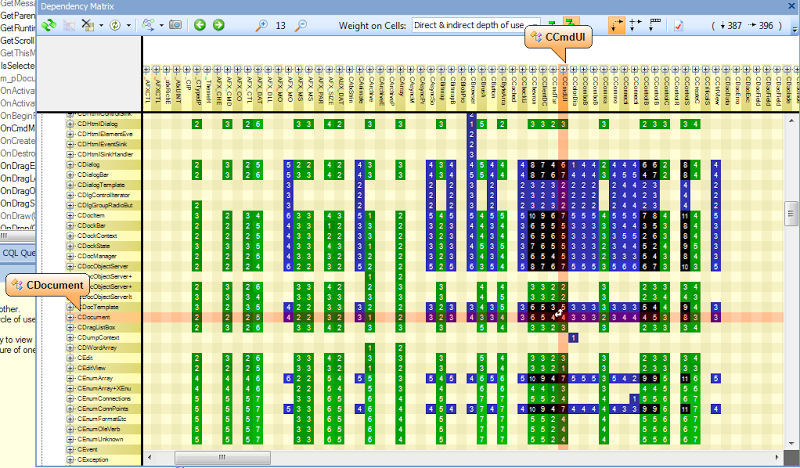Close the Dependency Matrix panel
The width and height of the screenshot is (800, 468).
[793, 6]
